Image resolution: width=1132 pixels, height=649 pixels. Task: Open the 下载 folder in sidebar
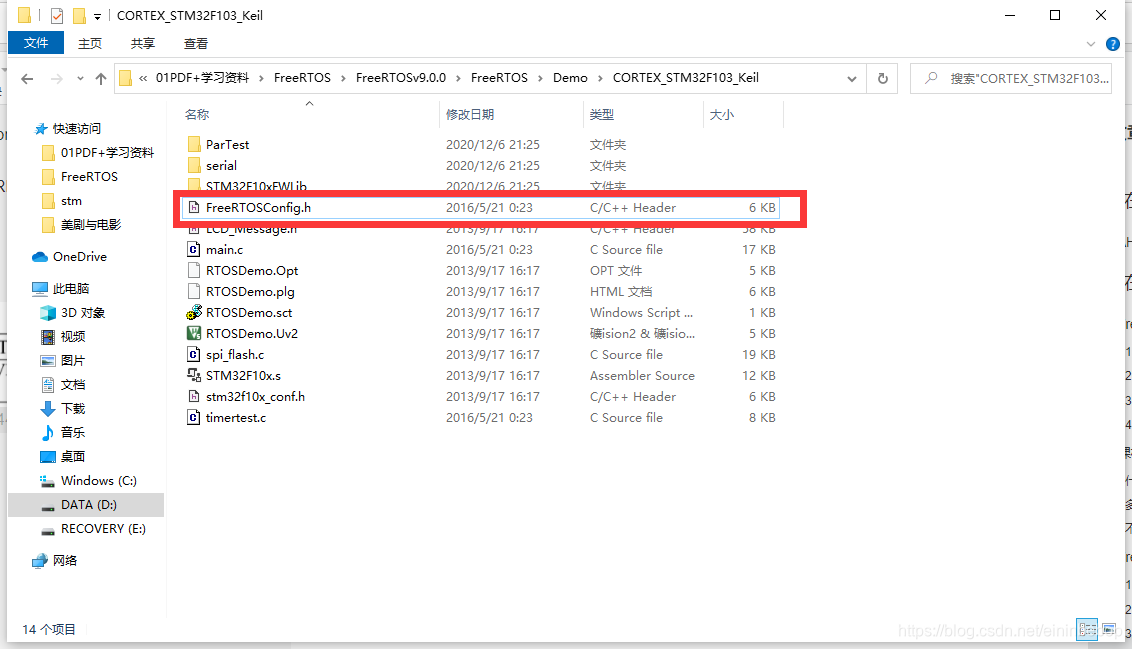click(72, 408)
